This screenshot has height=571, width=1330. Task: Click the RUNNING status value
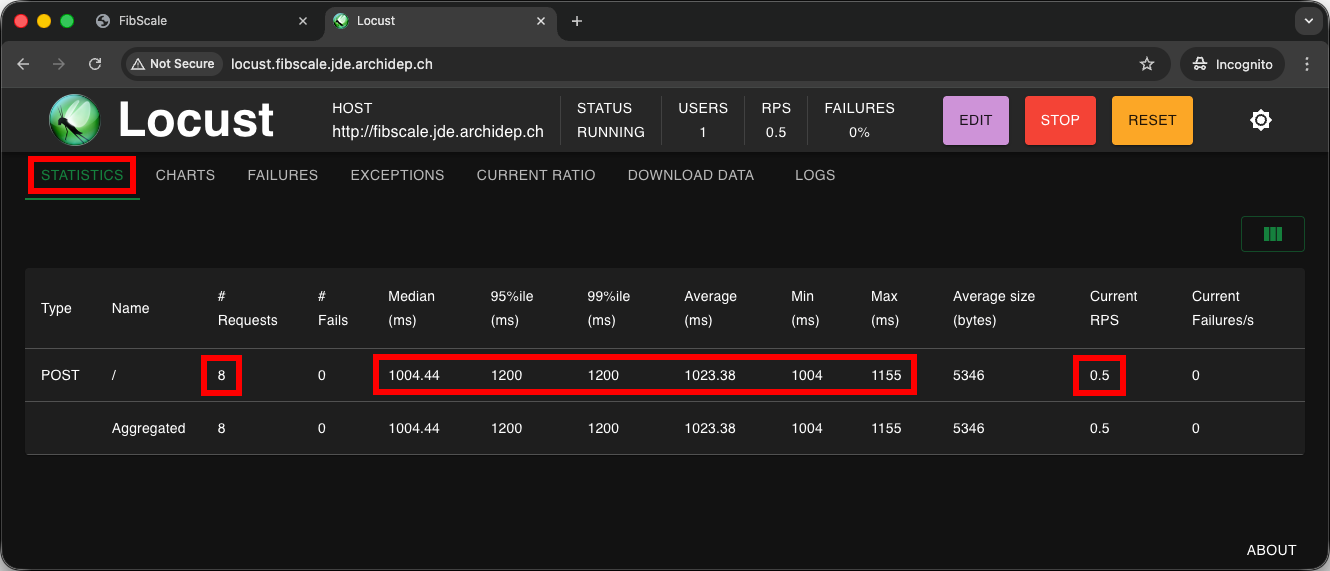(x=611, y=132)
